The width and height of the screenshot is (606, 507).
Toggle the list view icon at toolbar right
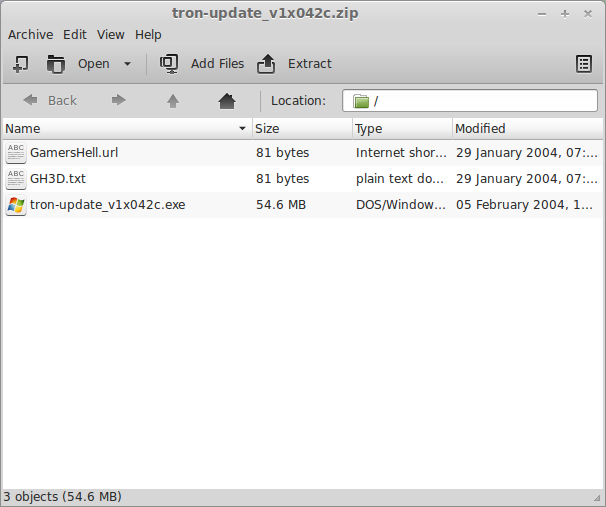point(584,64)
